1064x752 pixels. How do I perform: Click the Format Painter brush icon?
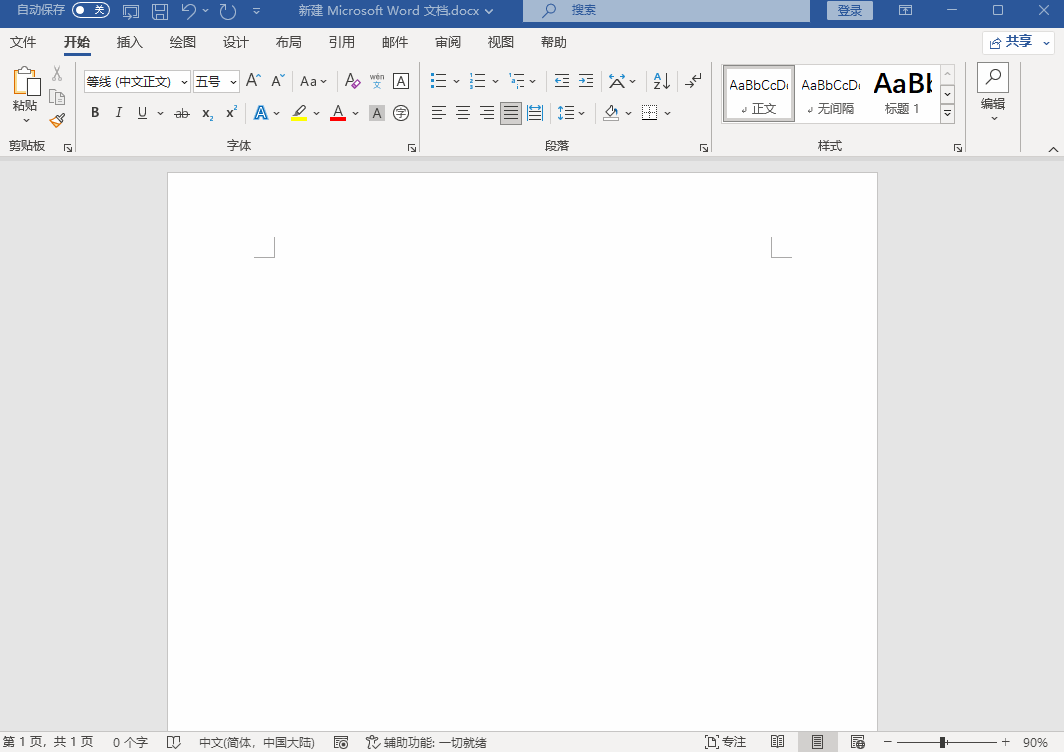pos(57,120)
